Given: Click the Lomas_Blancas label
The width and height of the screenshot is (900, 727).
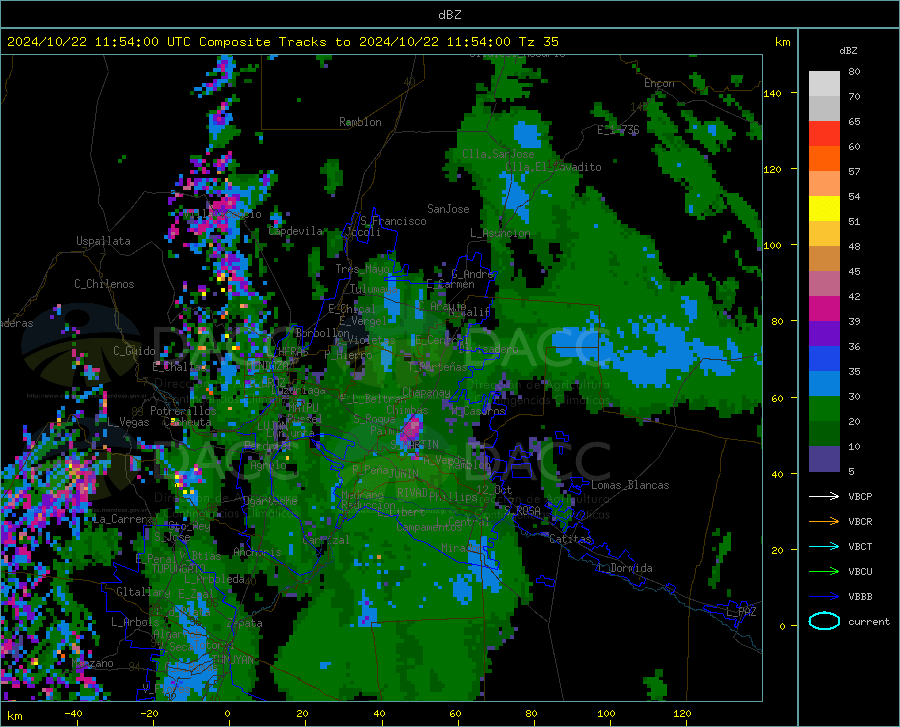Looking at the screenshot, I should [630, 485].
